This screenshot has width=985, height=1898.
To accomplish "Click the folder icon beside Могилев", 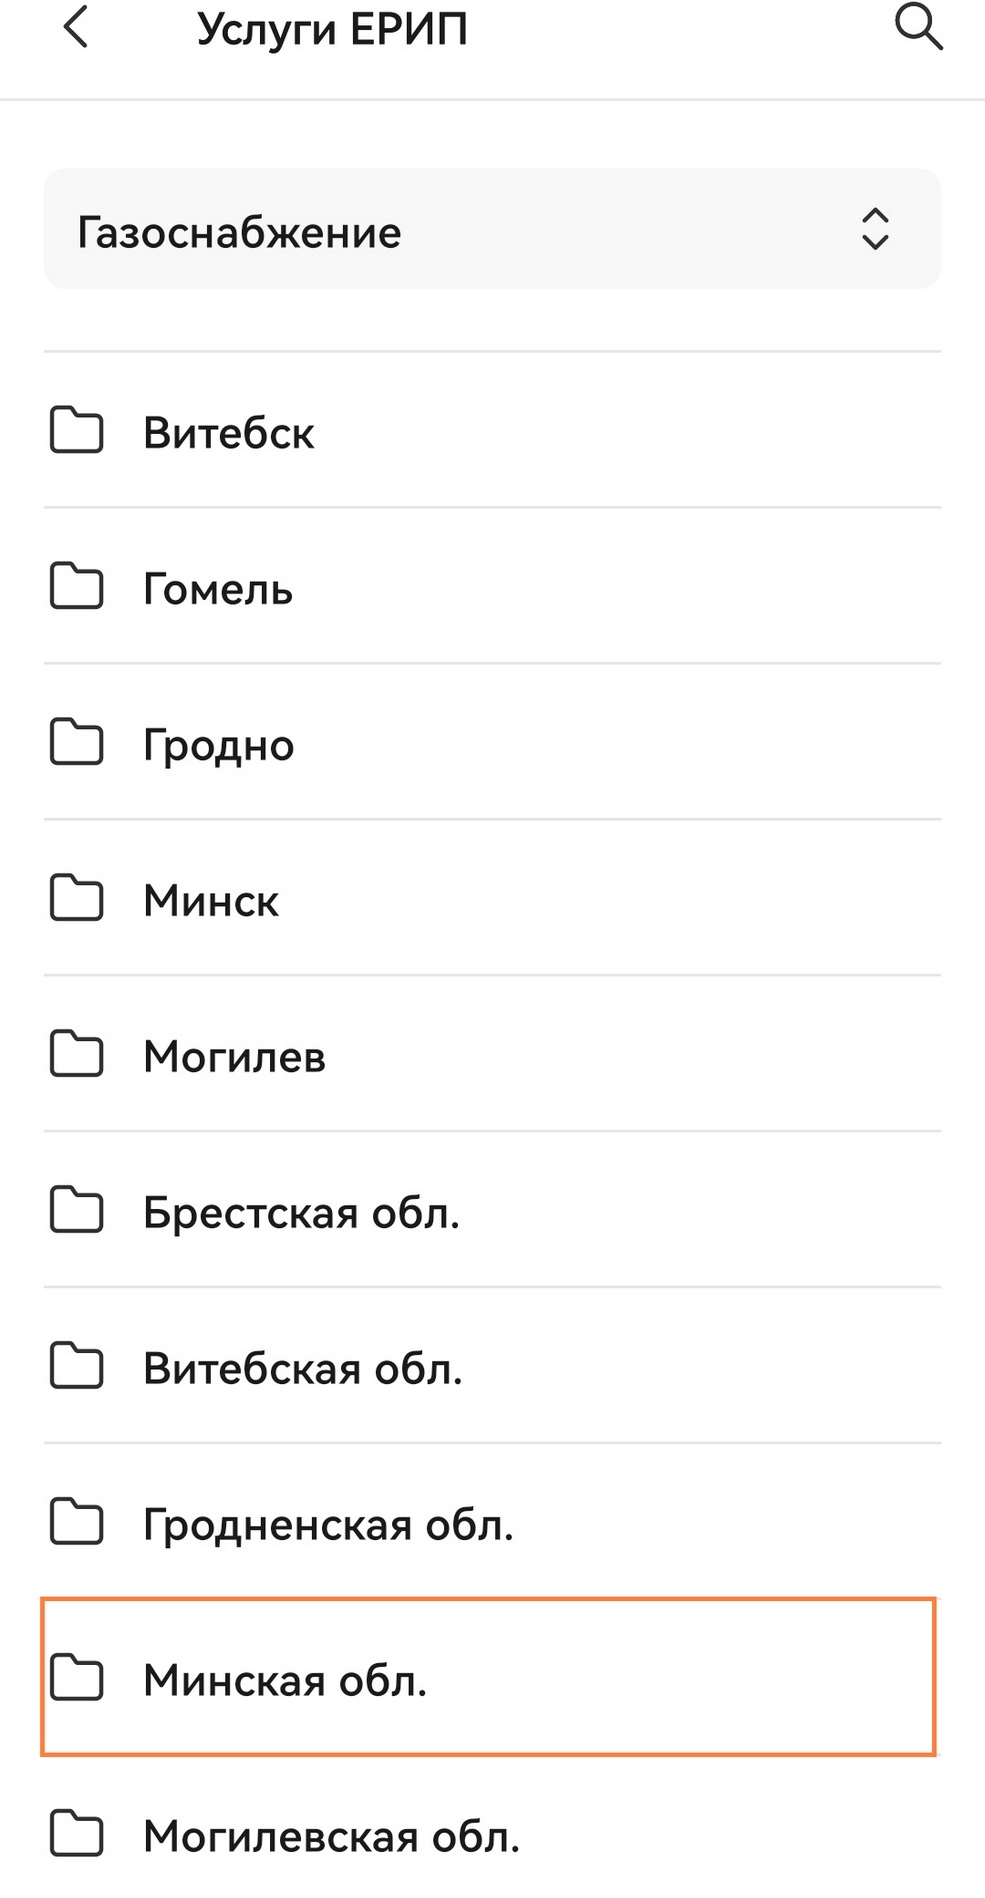I will click(x=77, y=1055).
